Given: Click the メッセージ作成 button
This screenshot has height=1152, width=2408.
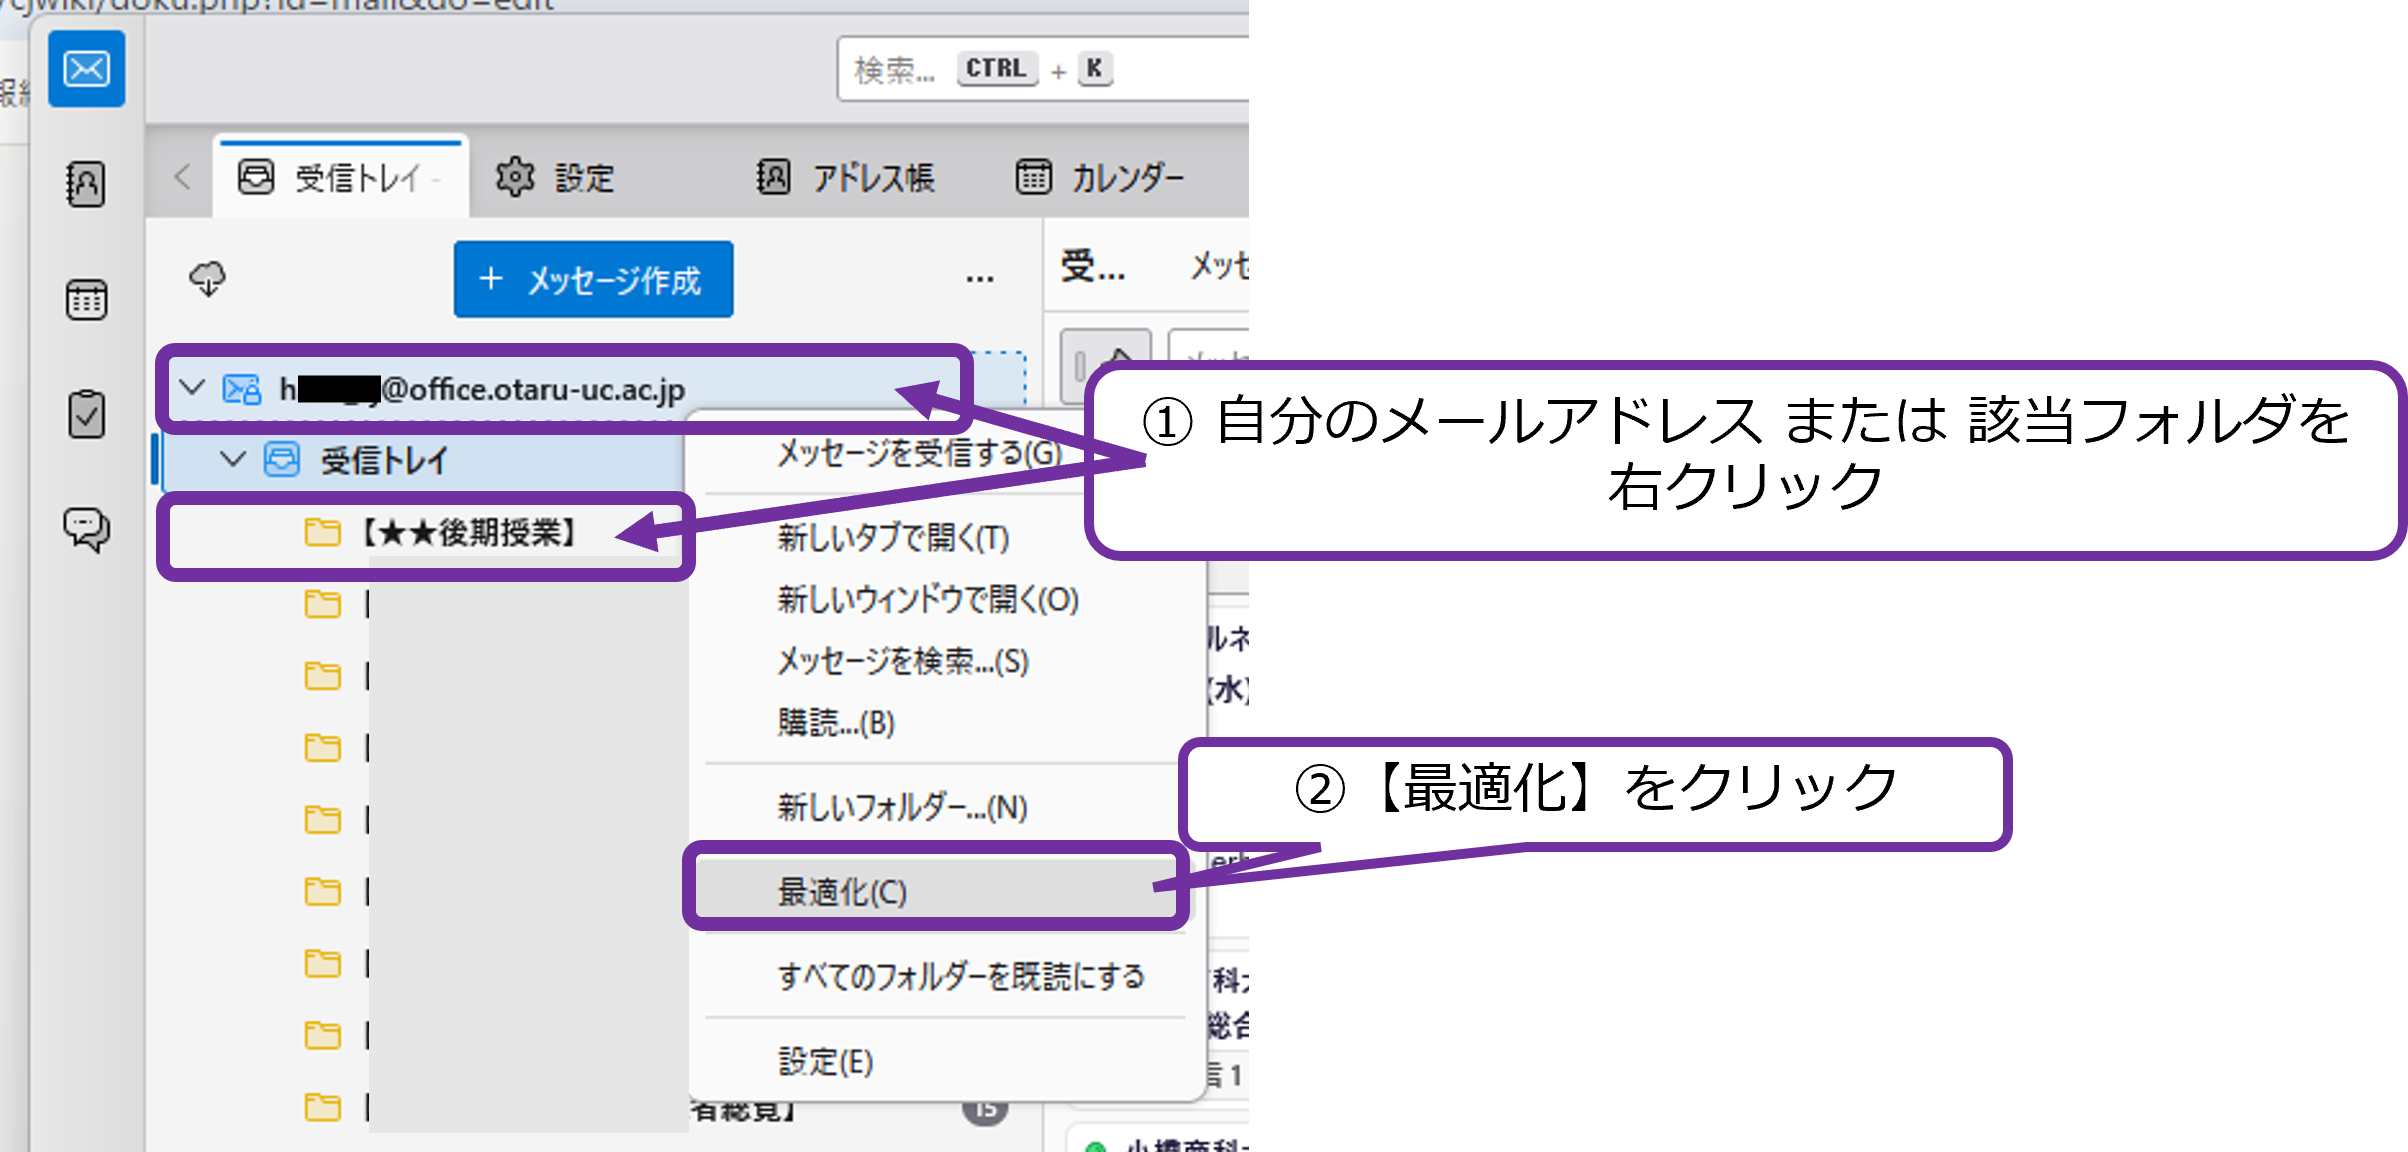Looking at the screenshot, I should [x=593, y=280].
